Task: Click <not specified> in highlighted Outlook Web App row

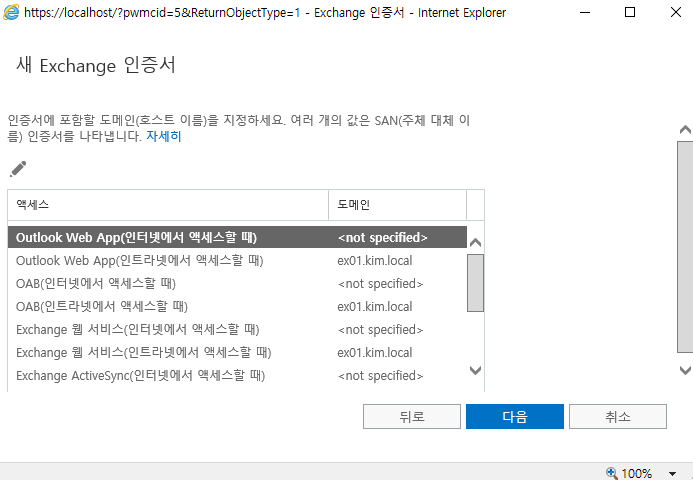Action: tap(383, 237)
